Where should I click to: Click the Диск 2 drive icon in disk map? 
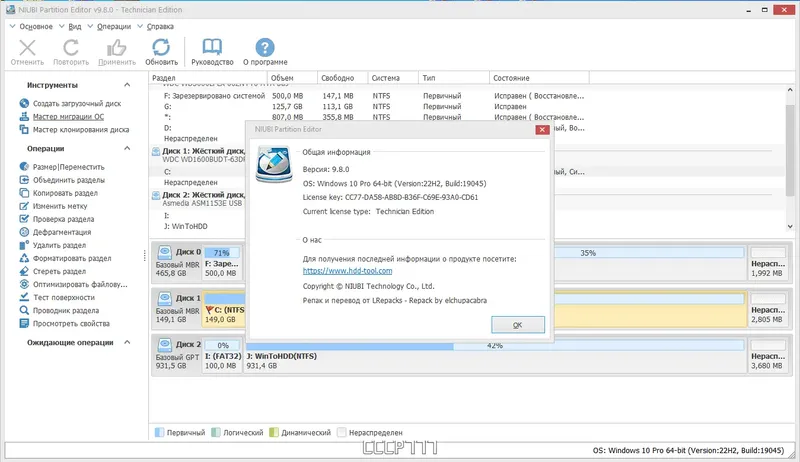tap(164, 345)
